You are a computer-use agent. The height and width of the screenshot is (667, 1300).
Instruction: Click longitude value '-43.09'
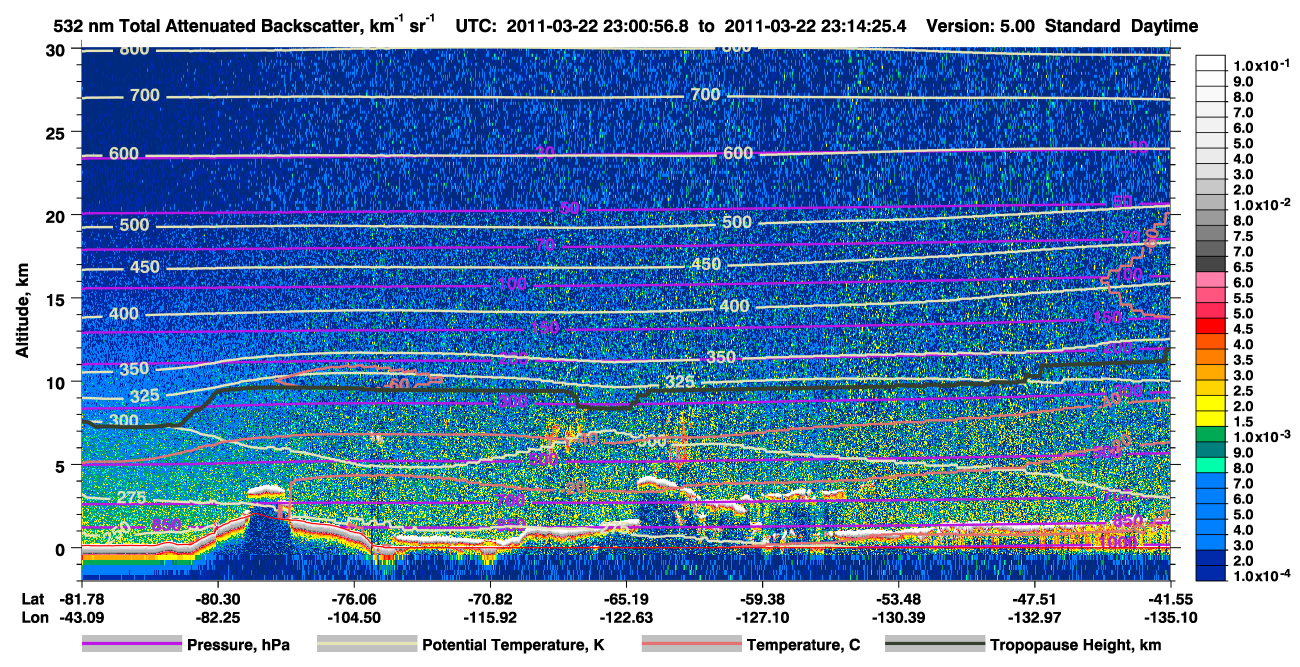point(81,618)
